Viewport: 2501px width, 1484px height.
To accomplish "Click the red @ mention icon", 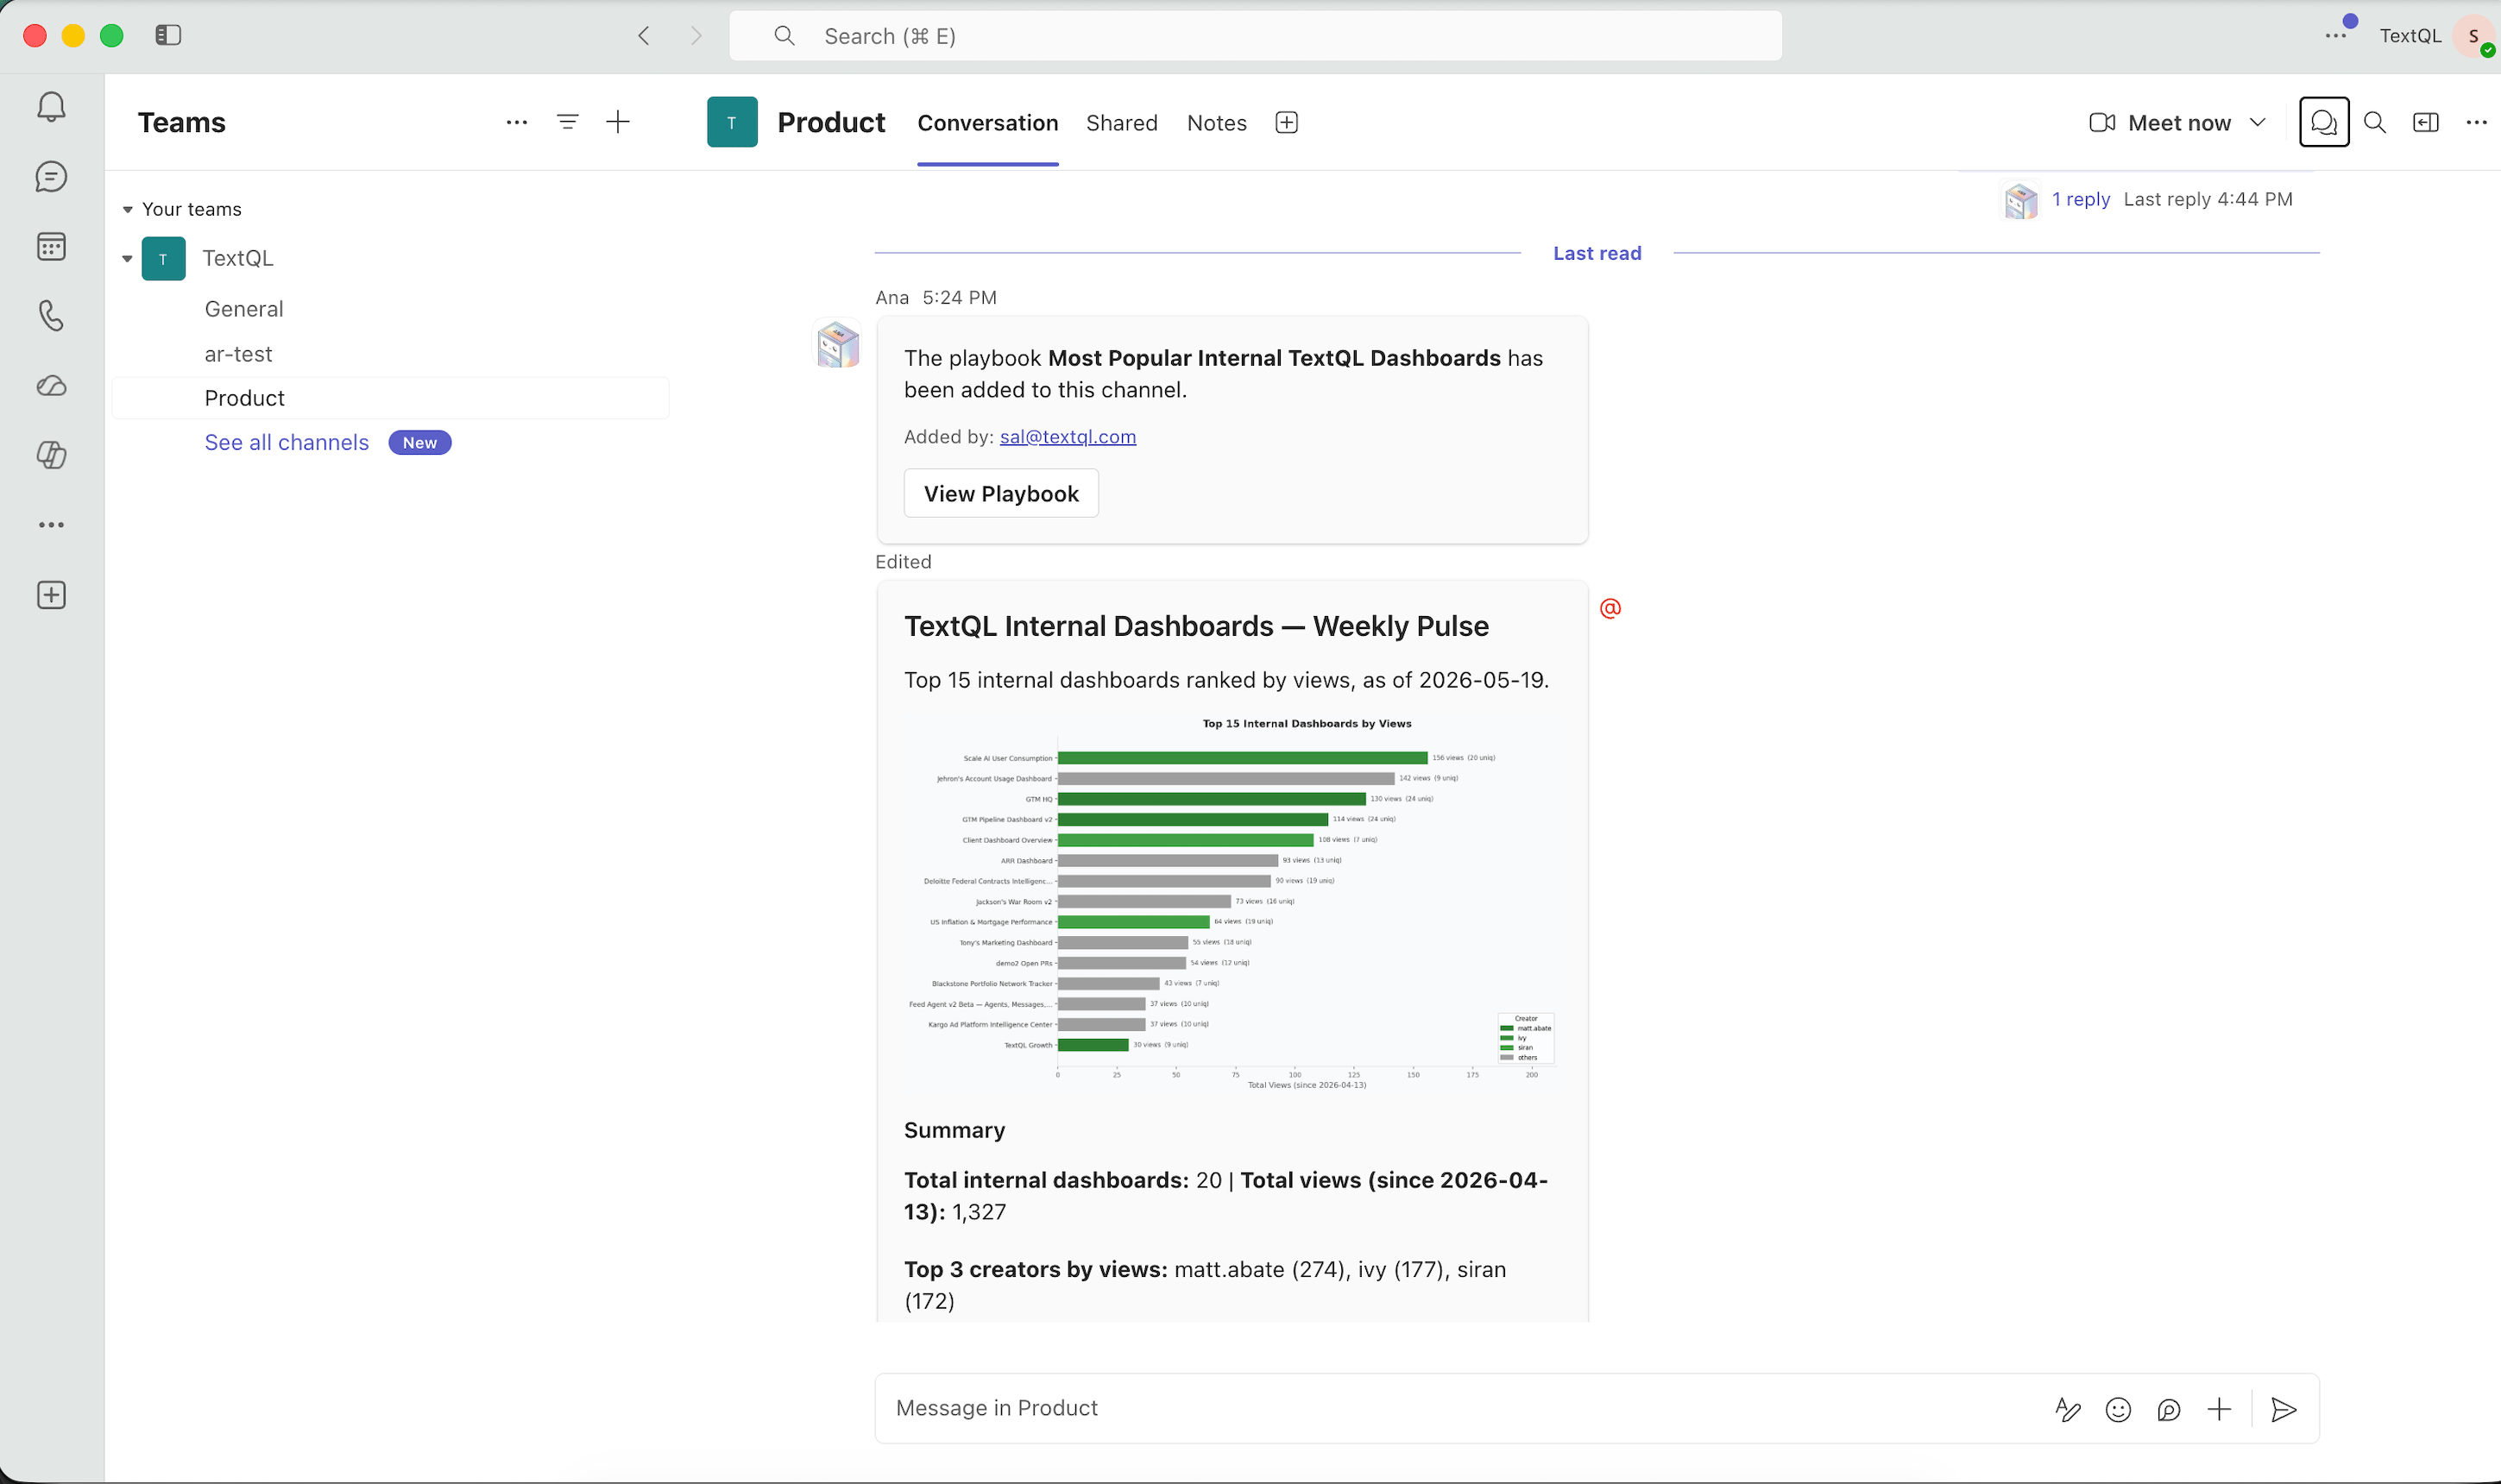I will [1610, 608].
